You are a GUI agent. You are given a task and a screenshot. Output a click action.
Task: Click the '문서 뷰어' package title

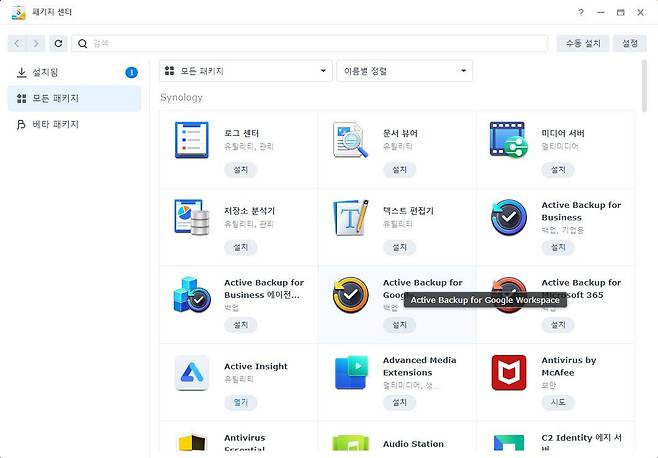point(400,133)
